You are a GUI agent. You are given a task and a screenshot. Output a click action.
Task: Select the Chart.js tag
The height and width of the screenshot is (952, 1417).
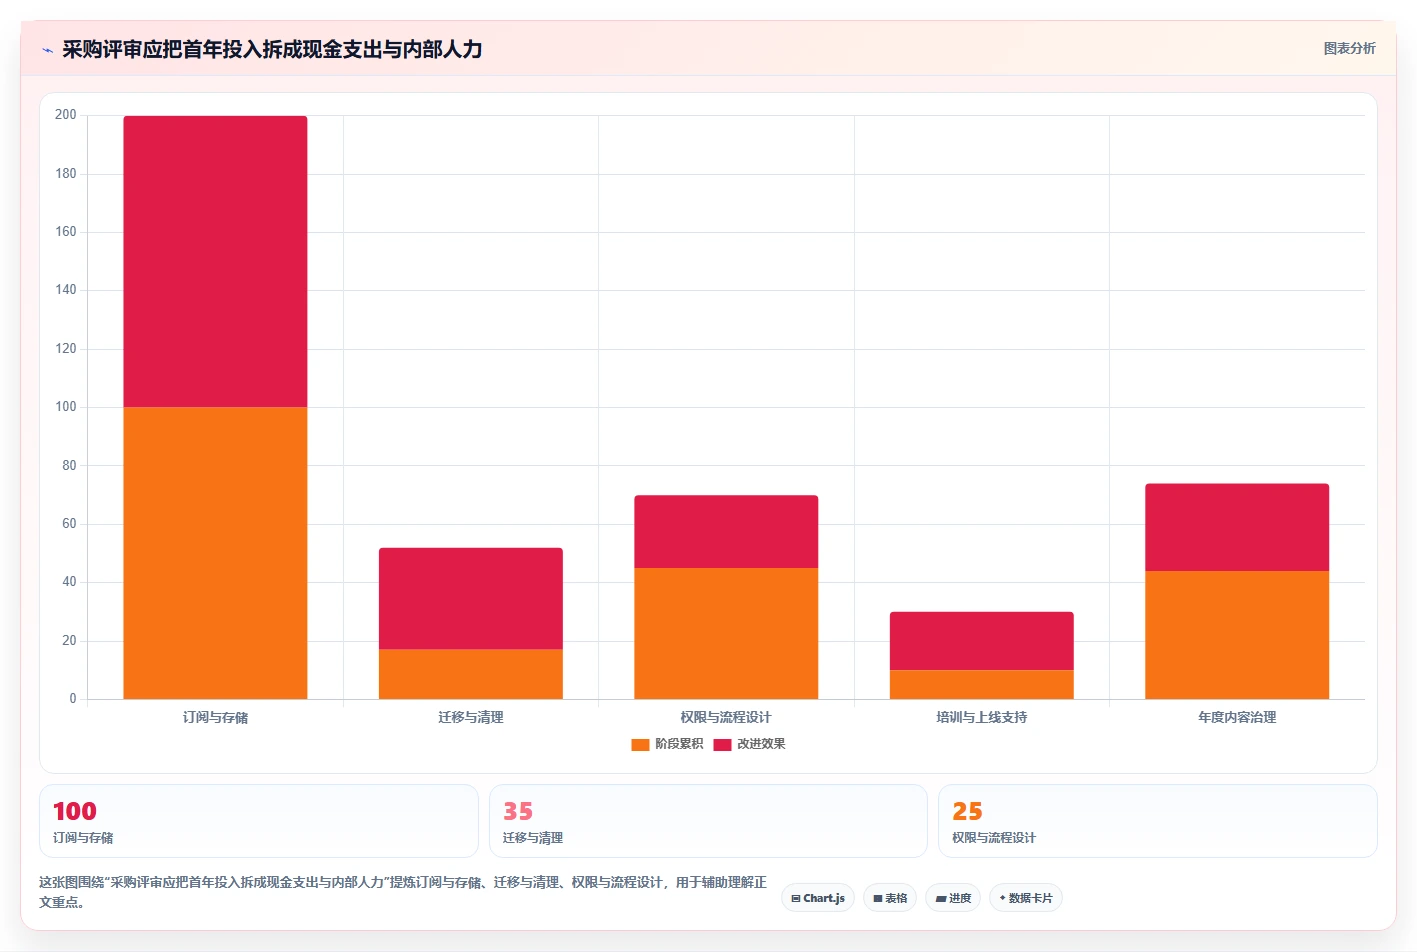(x=818, y=898)
